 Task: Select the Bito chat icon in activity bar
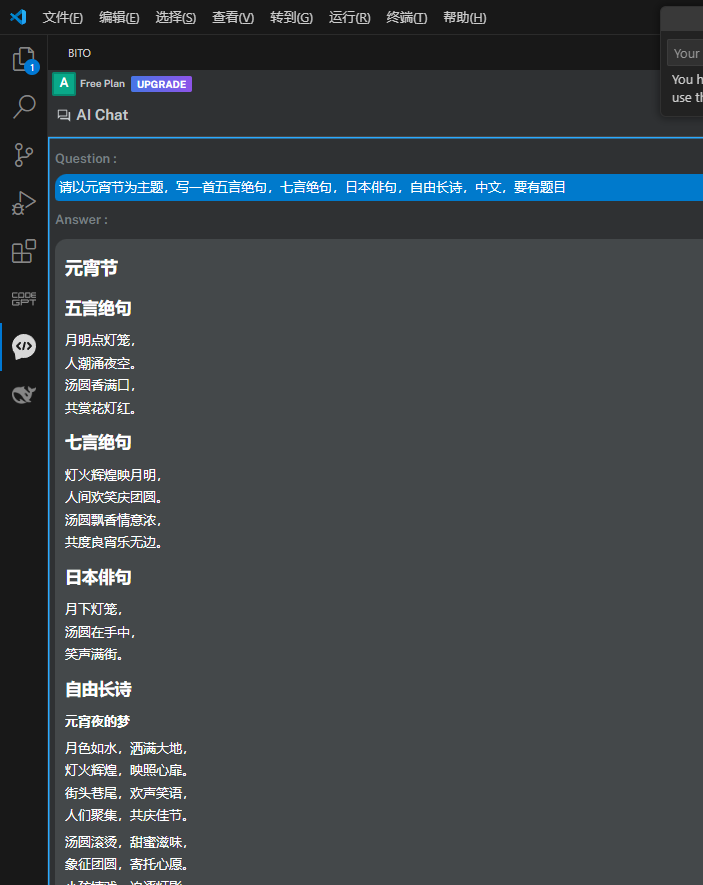(x=24, y=347)
